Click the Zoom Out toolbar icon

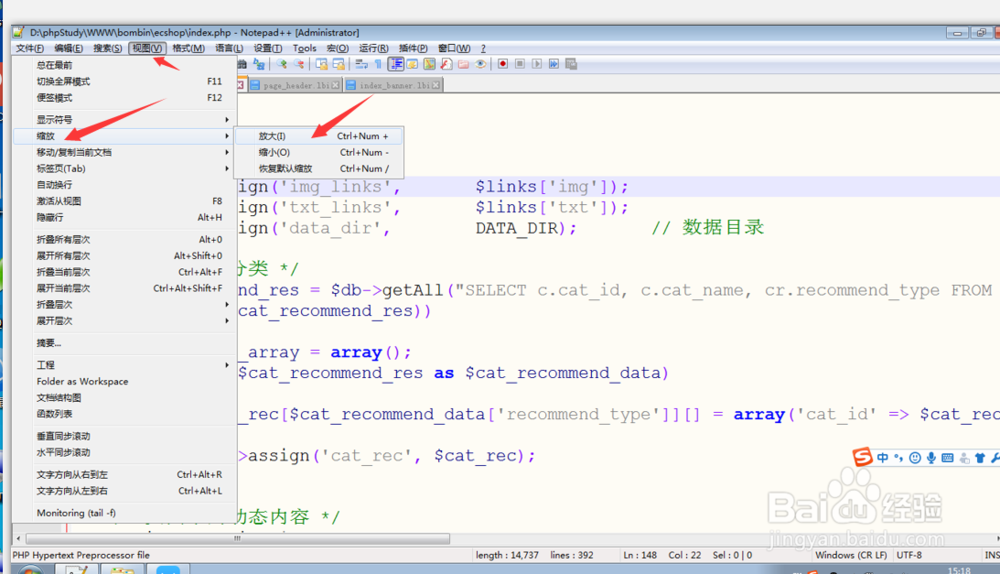coord(298,64)
